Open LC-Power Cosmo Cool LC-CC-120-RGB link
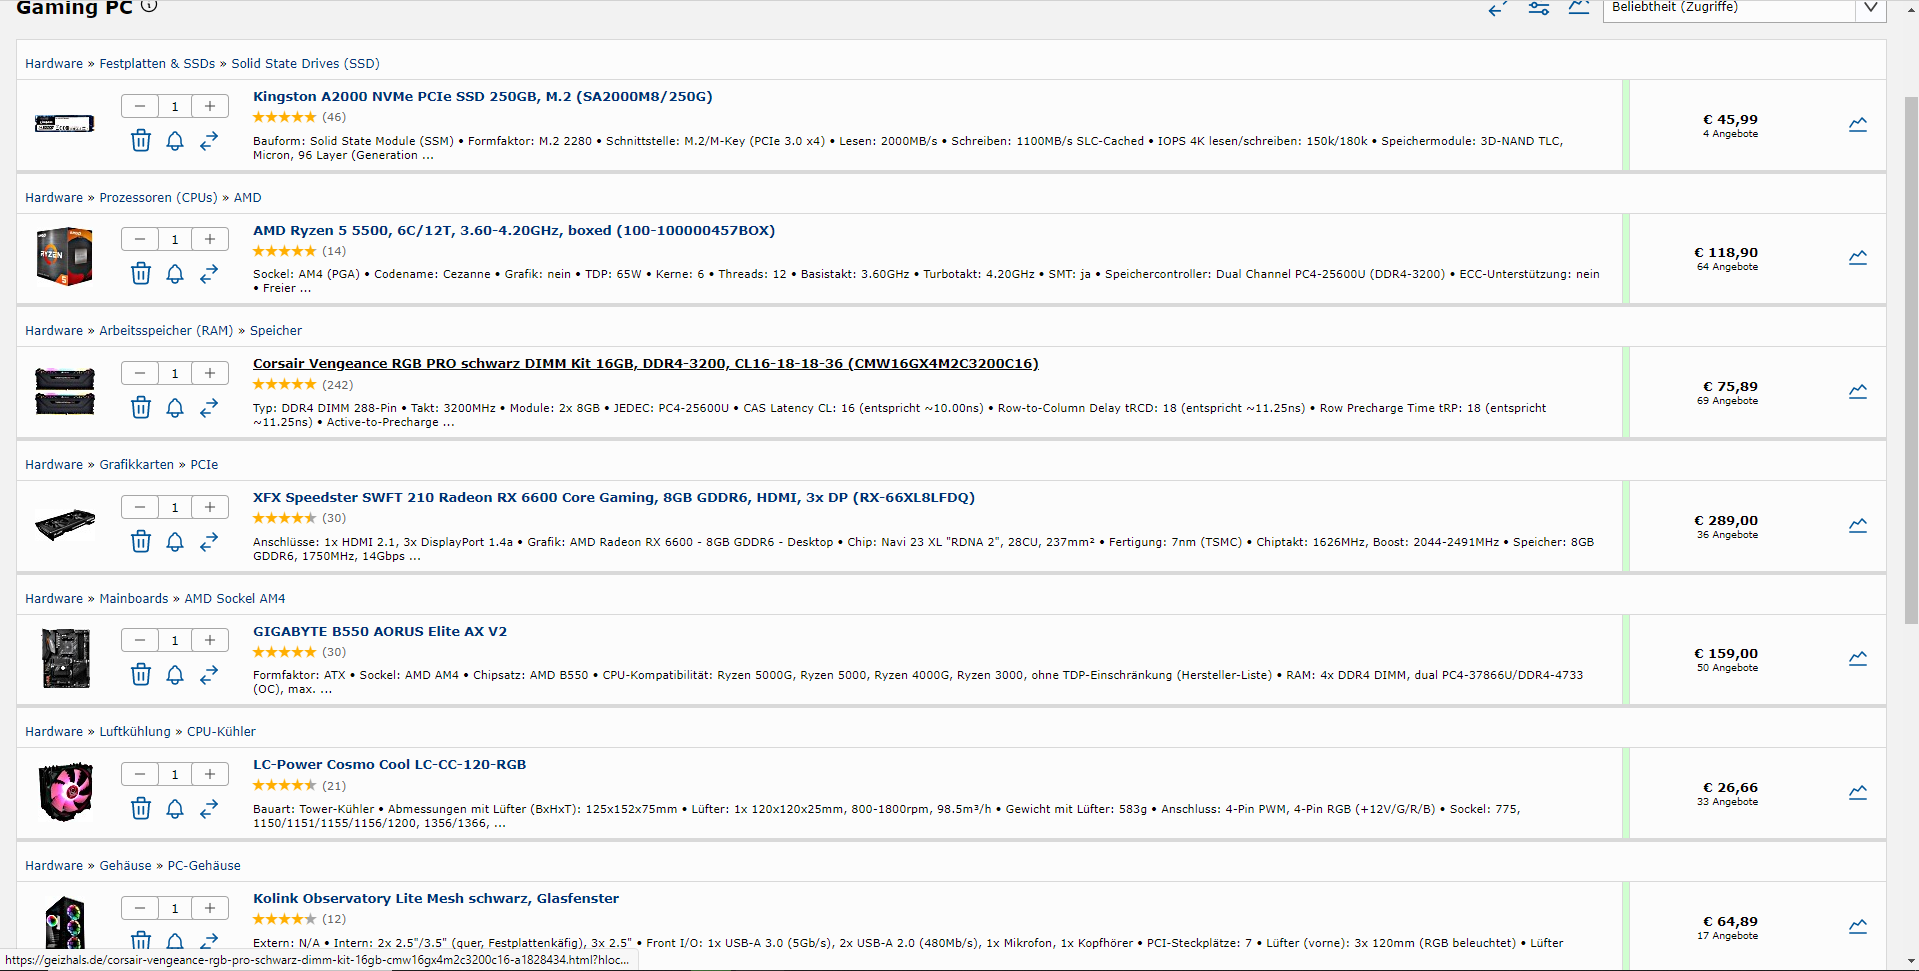The width and height of the screenshot is (1919, 971). pos(389,764)
